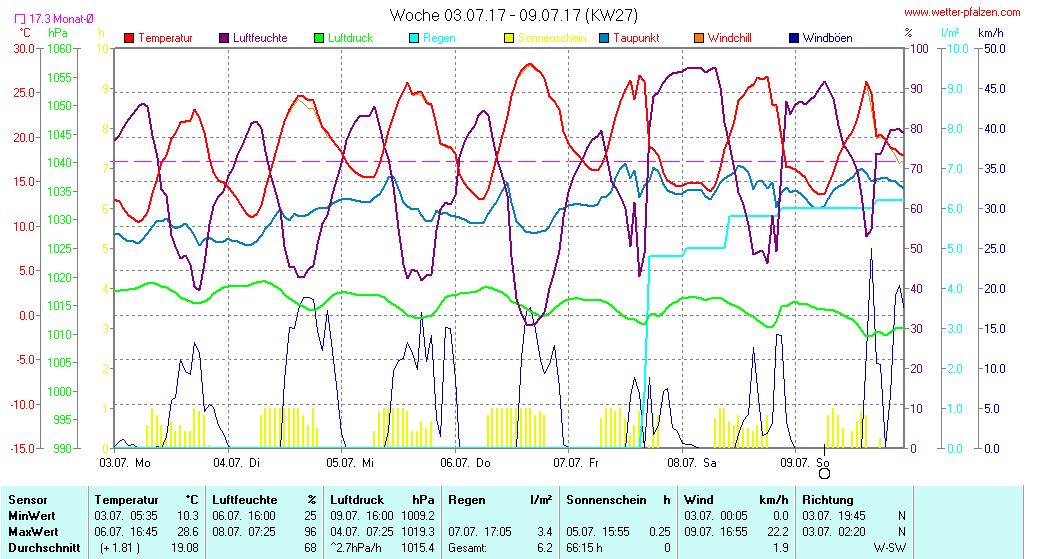Click the average temperature value 19.08
This screenshot has width=1058, height=559.
pos(185,548)
